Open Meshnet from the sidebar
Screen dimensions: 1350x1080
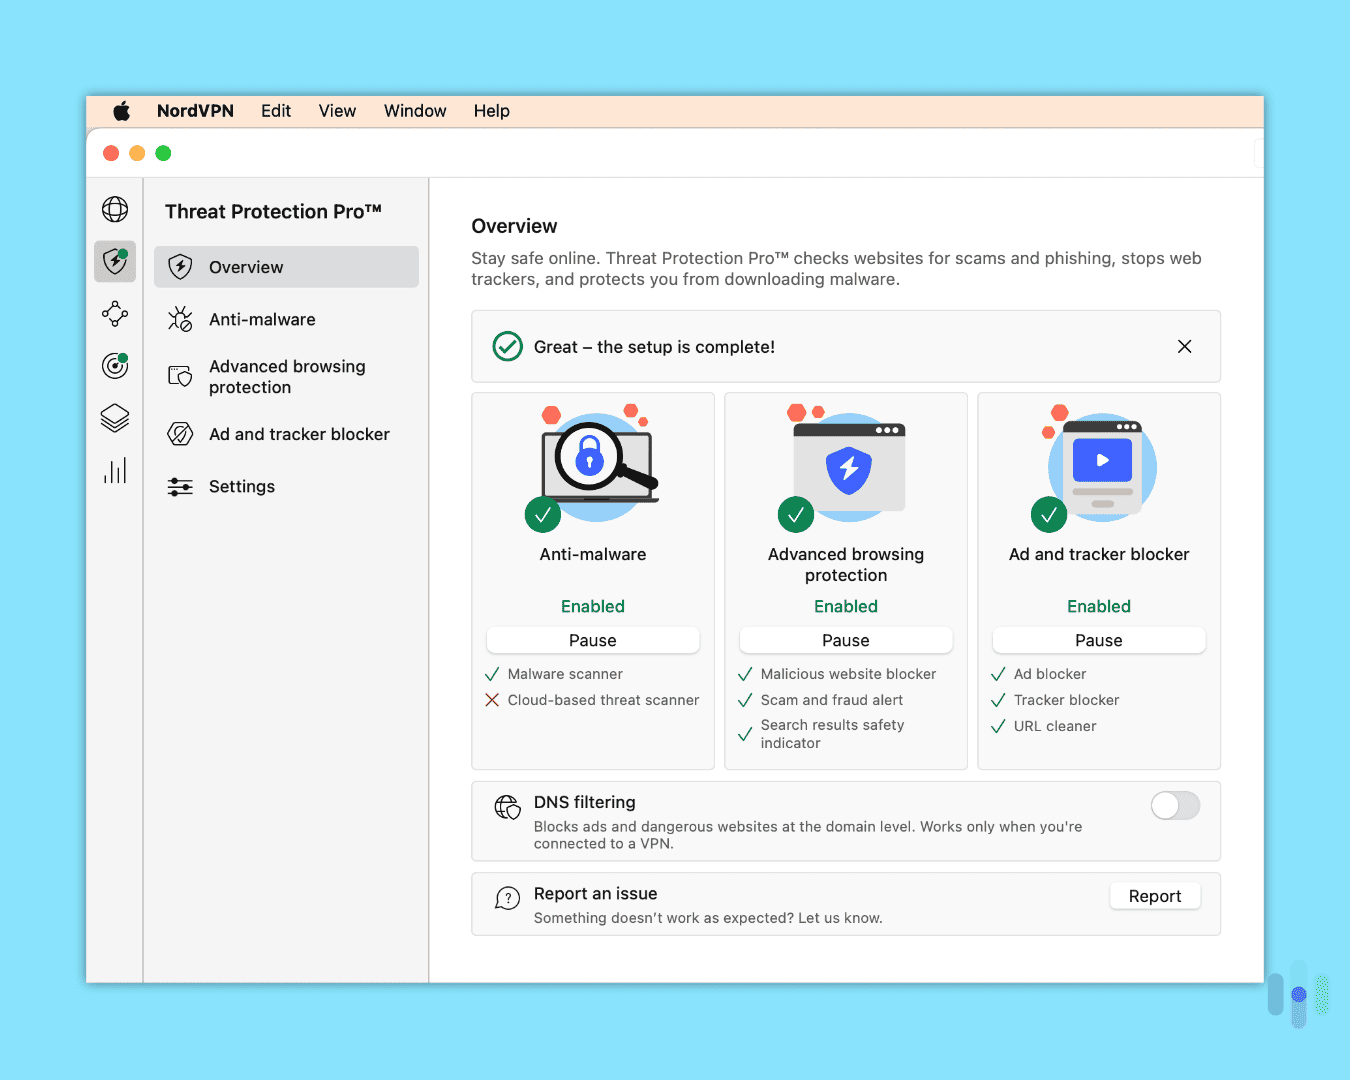pyautogui.click(x=114, y=314)
